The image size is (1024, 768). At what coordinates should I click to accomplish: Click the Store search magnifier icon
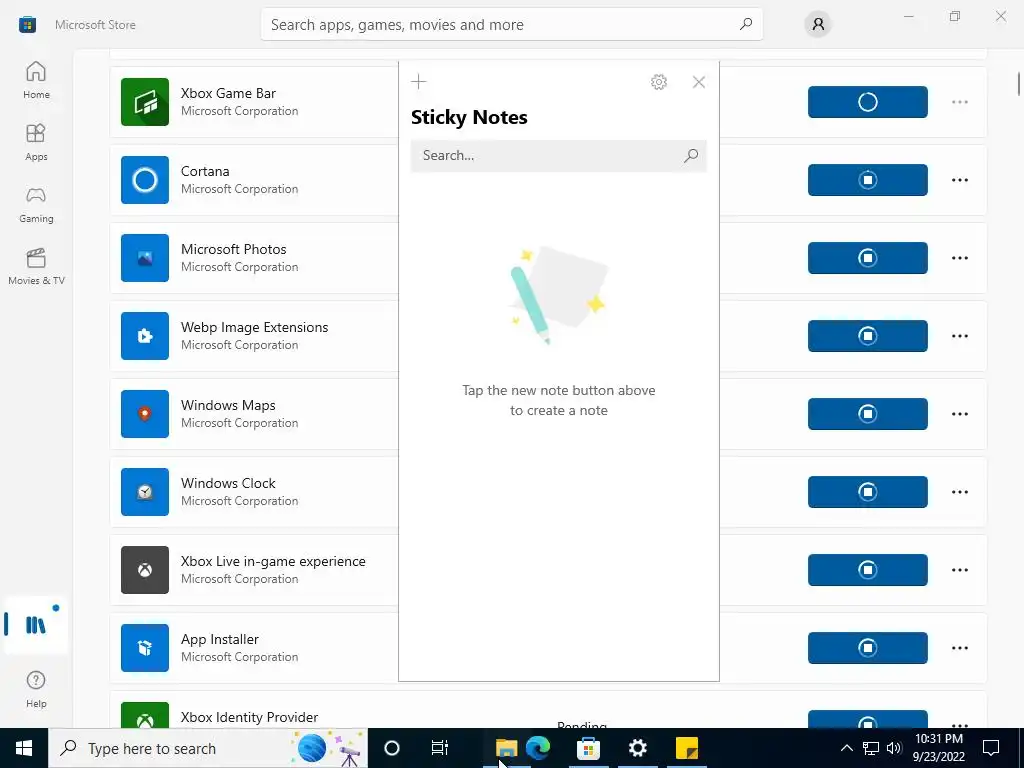[746, 24]
